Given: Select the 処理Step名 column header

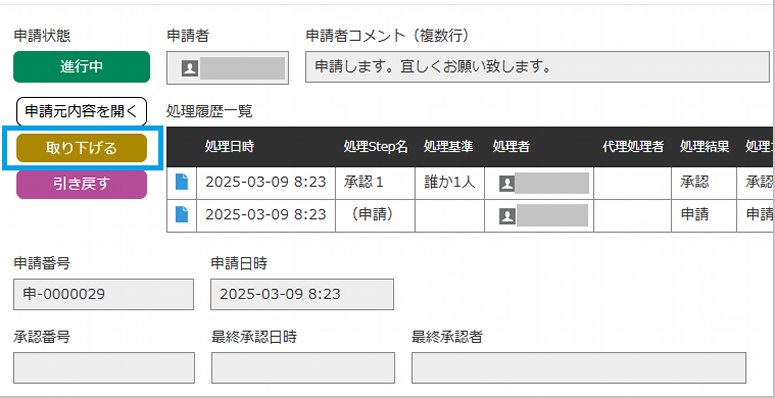Looking at the screenshot, I should pos(376,147).
